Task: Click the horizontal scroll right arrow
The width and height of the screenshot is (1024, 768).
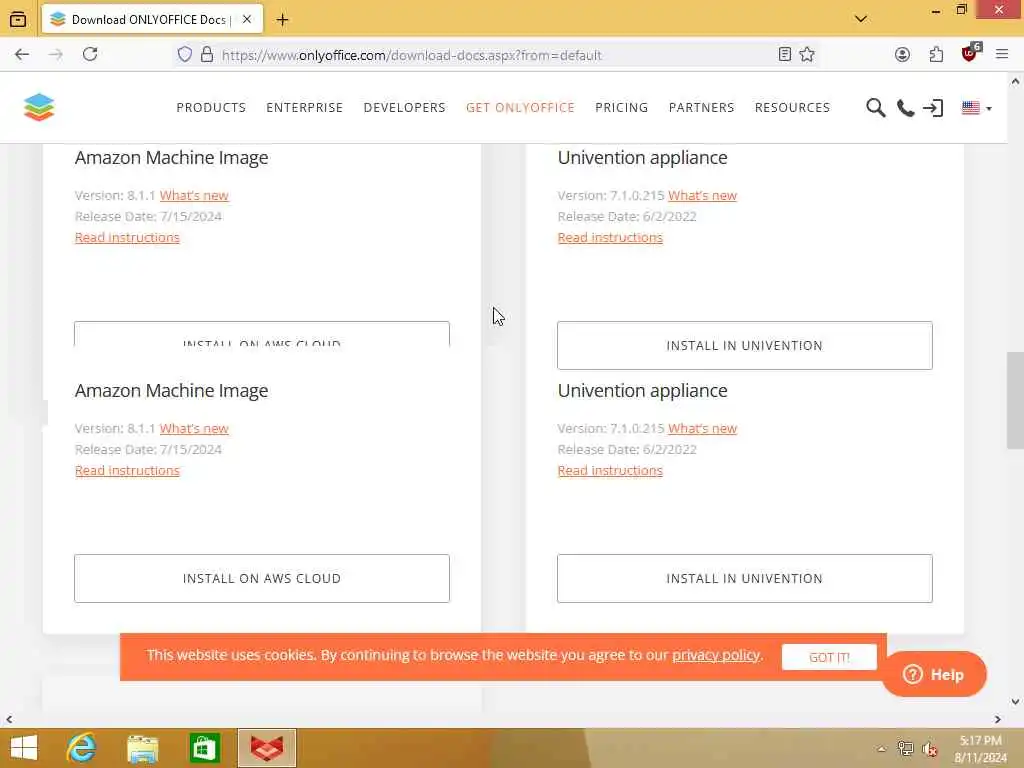Action: [997, 719]
